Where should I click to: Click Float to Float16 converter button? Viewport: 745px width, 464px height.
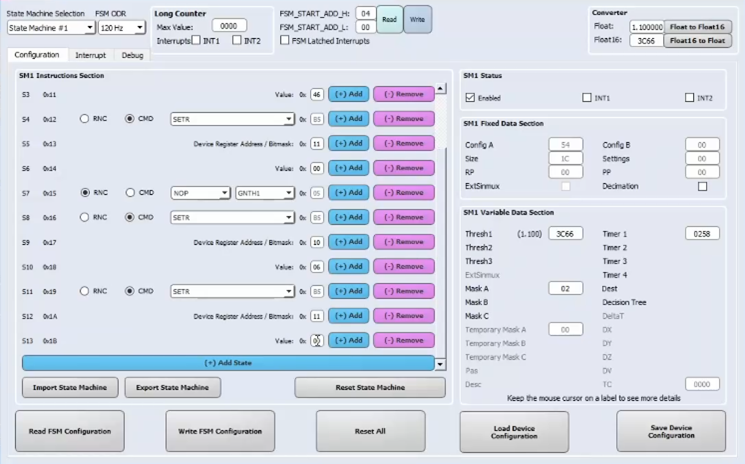pos(697,27)
